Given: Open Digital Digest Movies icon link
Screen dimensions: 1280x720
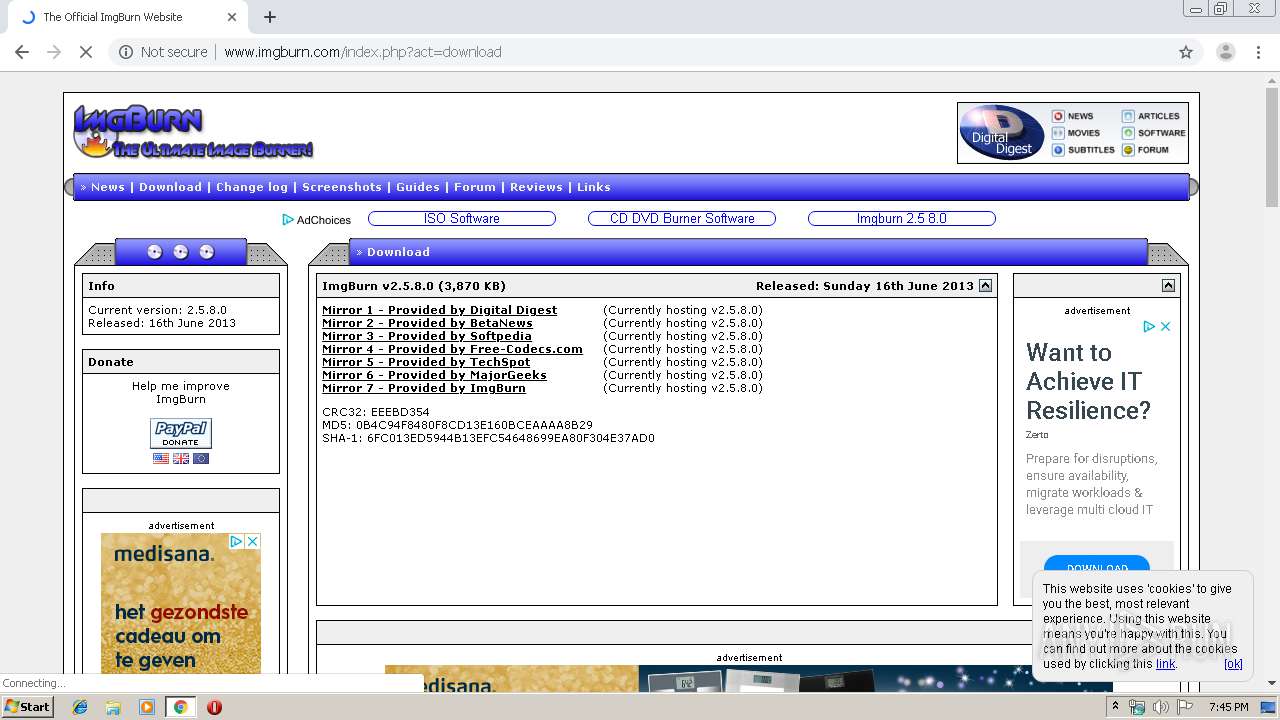Looking at the screenshot, I should pos(1076,133).
